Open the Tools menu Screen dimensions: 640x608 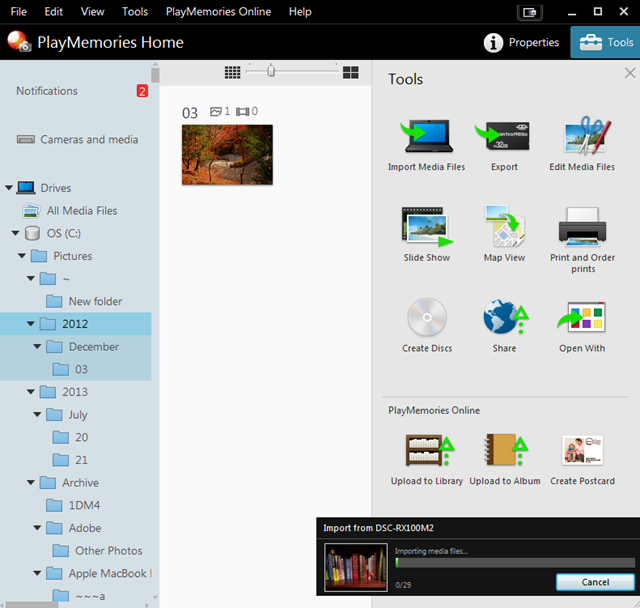(135, 11)
